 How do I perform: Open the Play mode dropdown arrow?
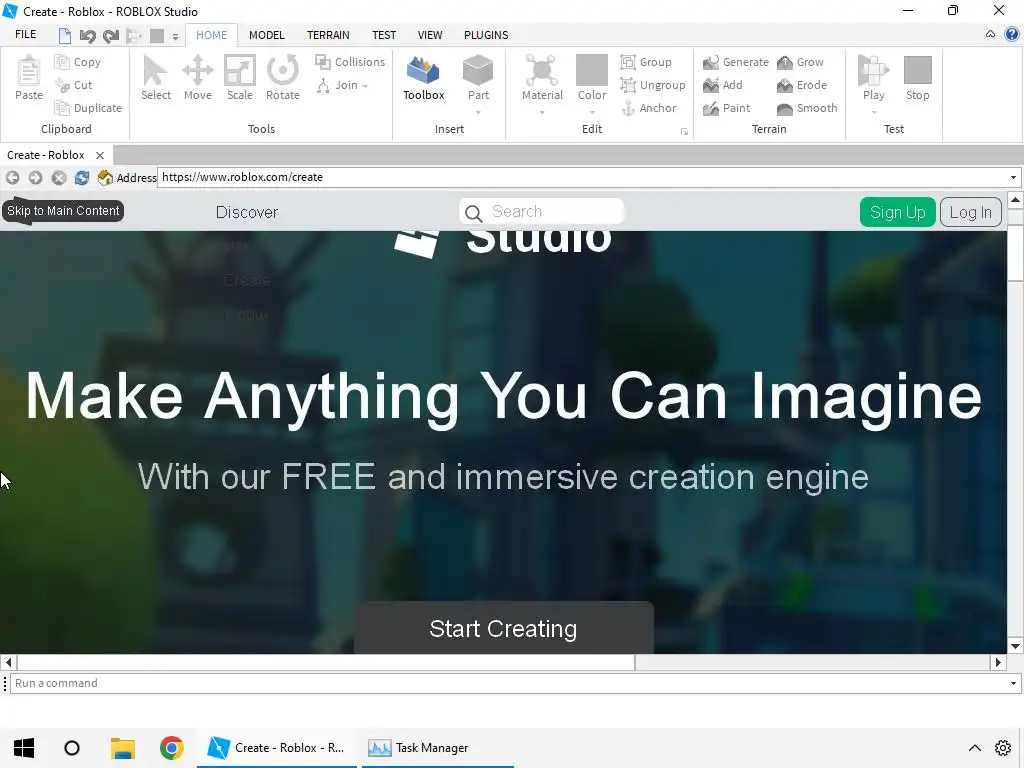click(x=873, y=112)
